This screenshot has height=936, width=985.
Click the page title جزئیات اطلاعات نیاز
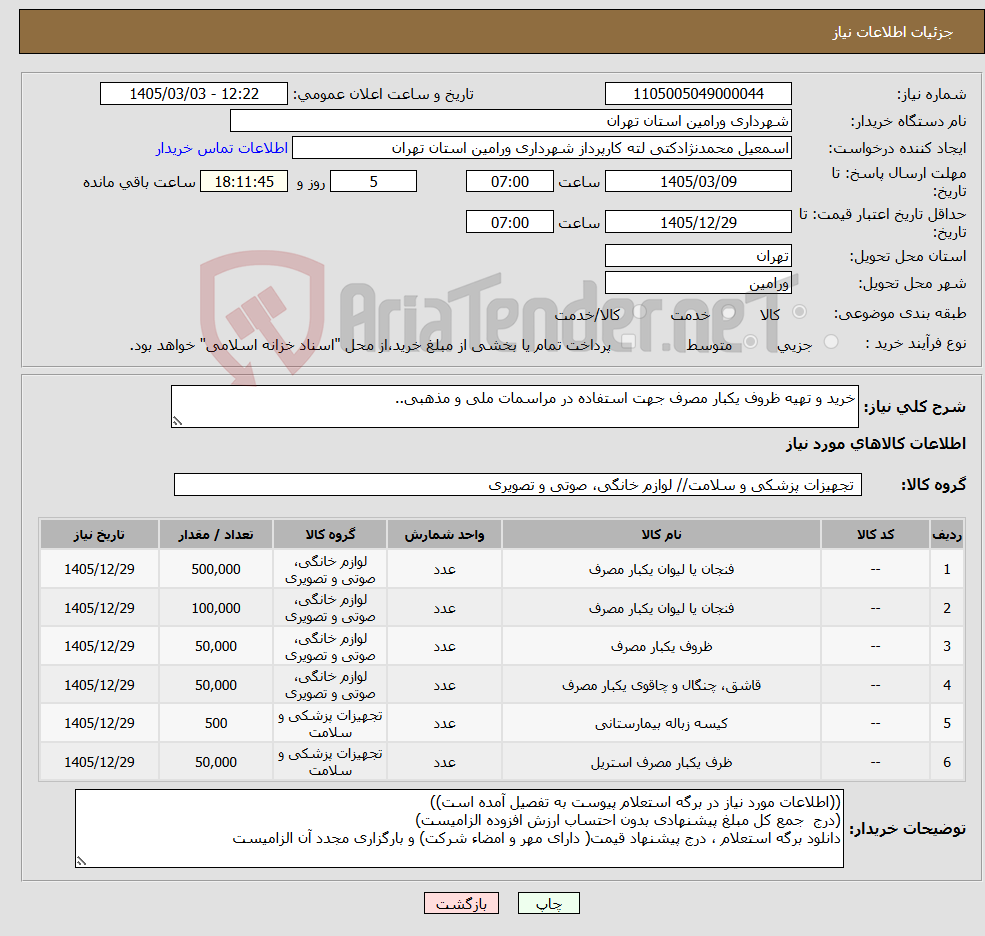click(x=893, y=33)
